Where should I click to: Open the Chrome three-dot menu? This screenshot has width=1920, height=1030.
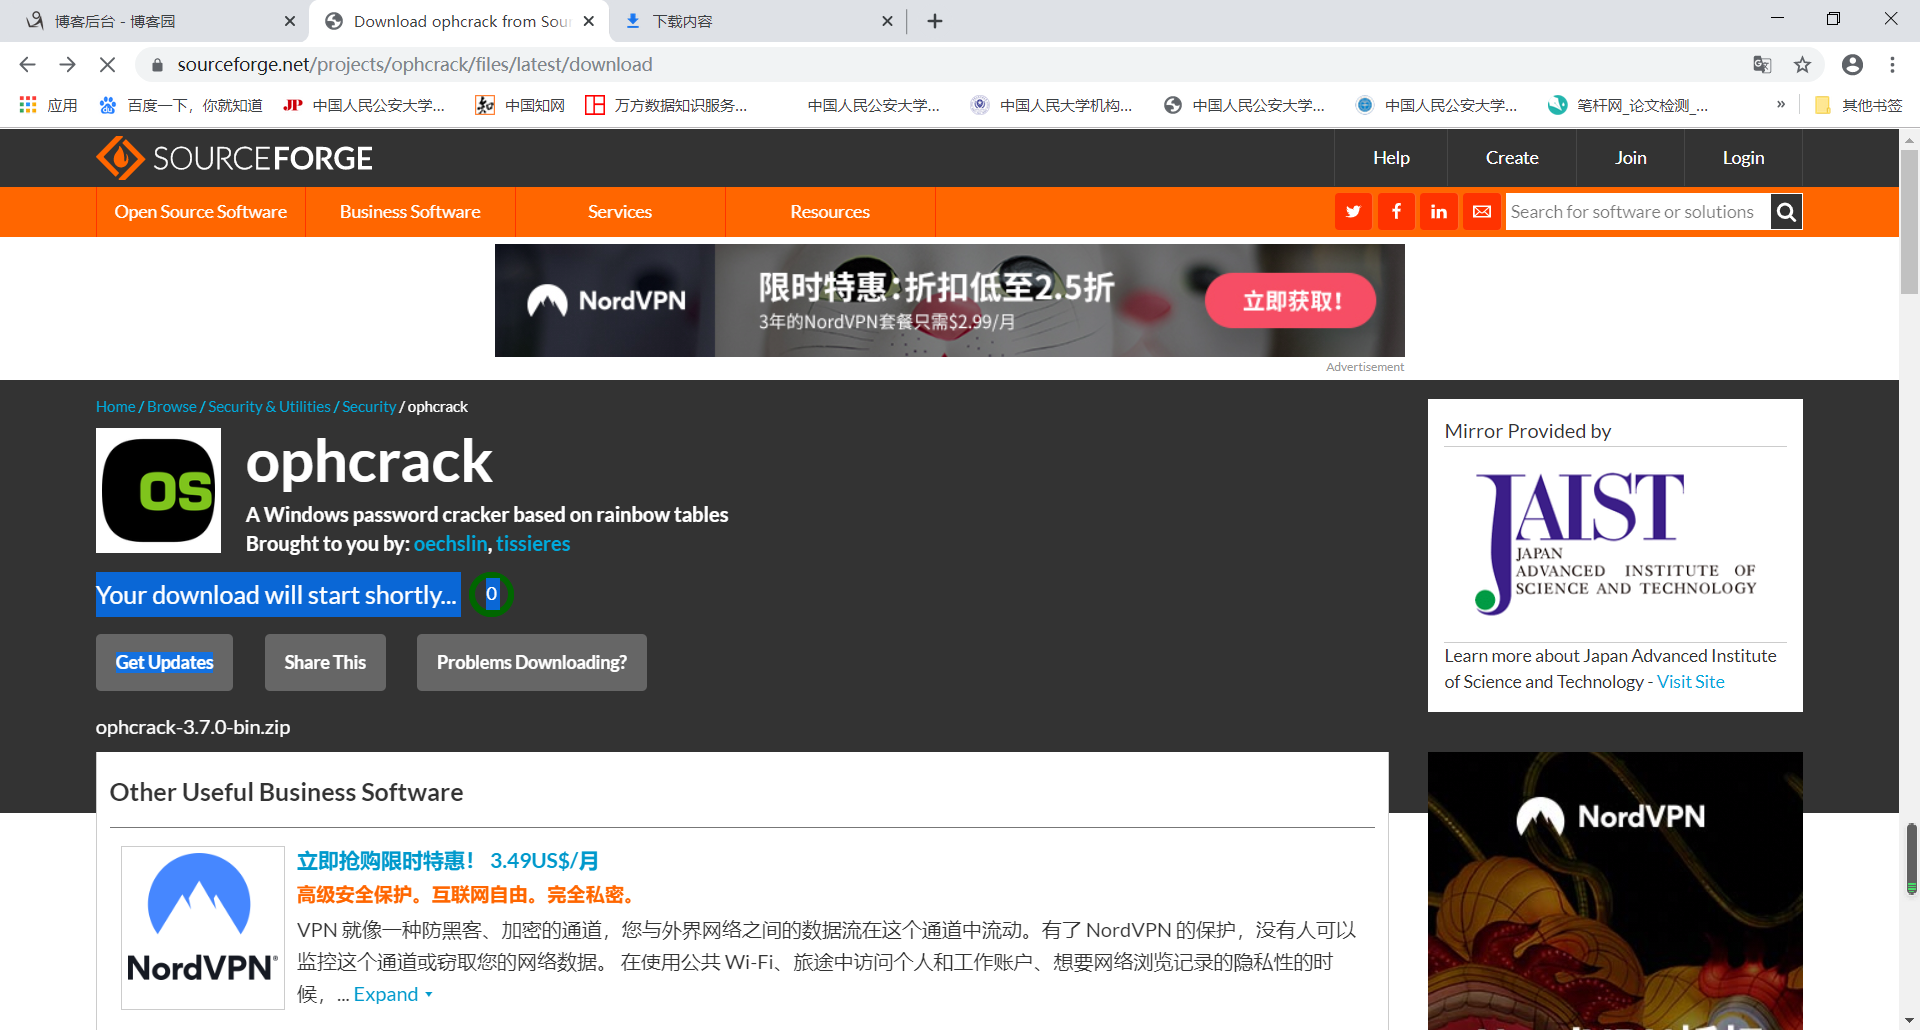pos(1892,65)
